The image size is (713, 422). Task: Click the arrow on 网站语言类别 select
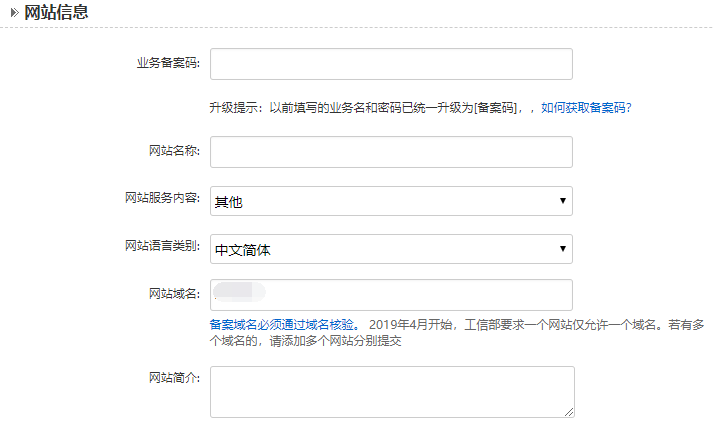(563, 249)
